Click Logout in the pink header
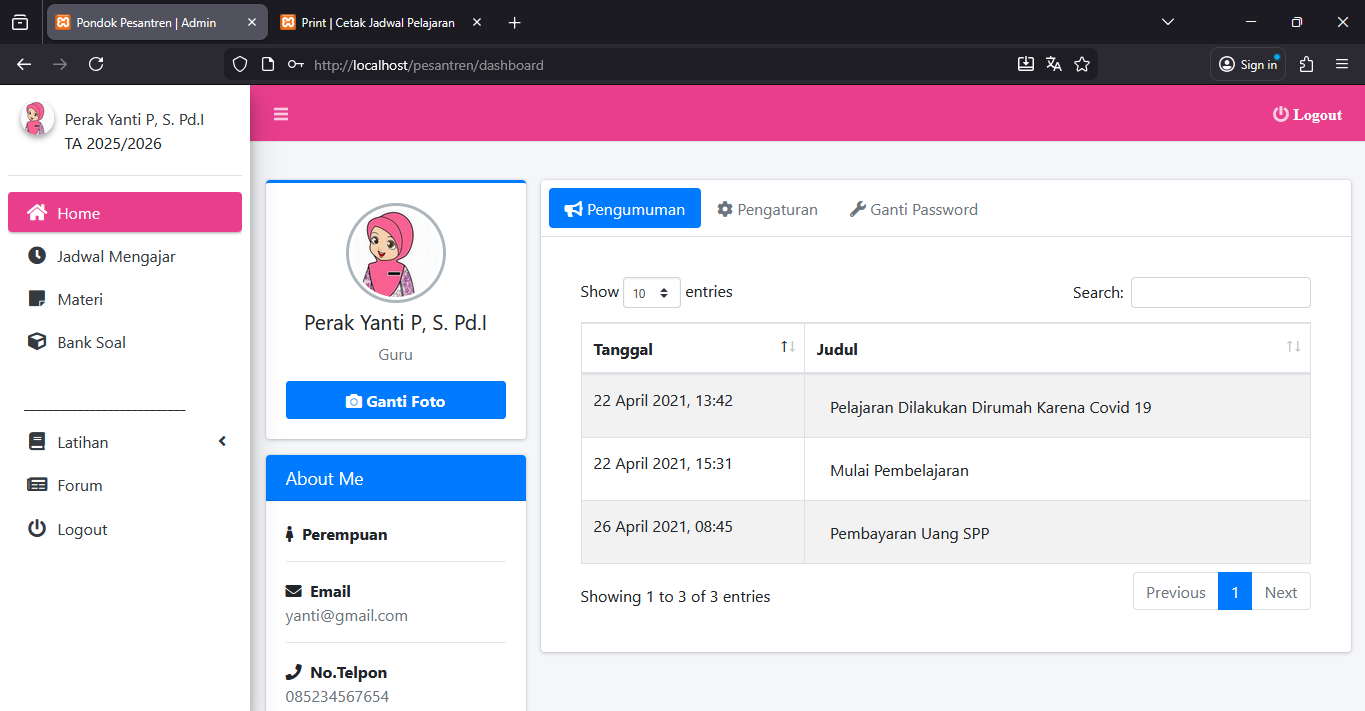This screenshot has width=1365, height=711. (1307, 114)
